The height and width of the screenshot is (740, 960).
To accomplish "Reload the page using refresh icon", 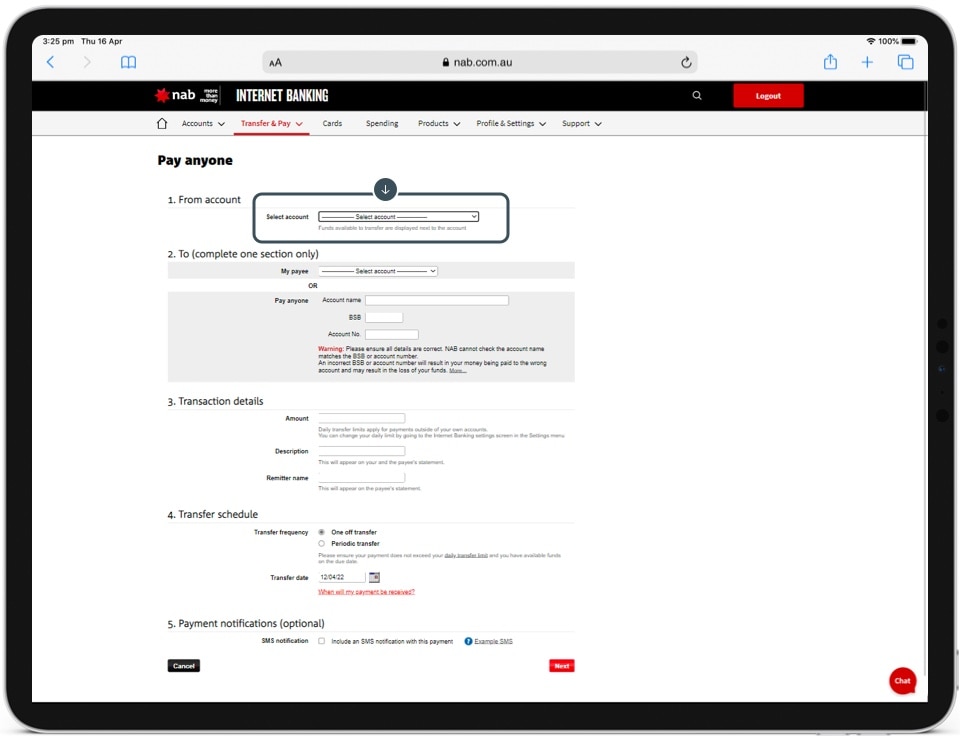I will 686,62.
